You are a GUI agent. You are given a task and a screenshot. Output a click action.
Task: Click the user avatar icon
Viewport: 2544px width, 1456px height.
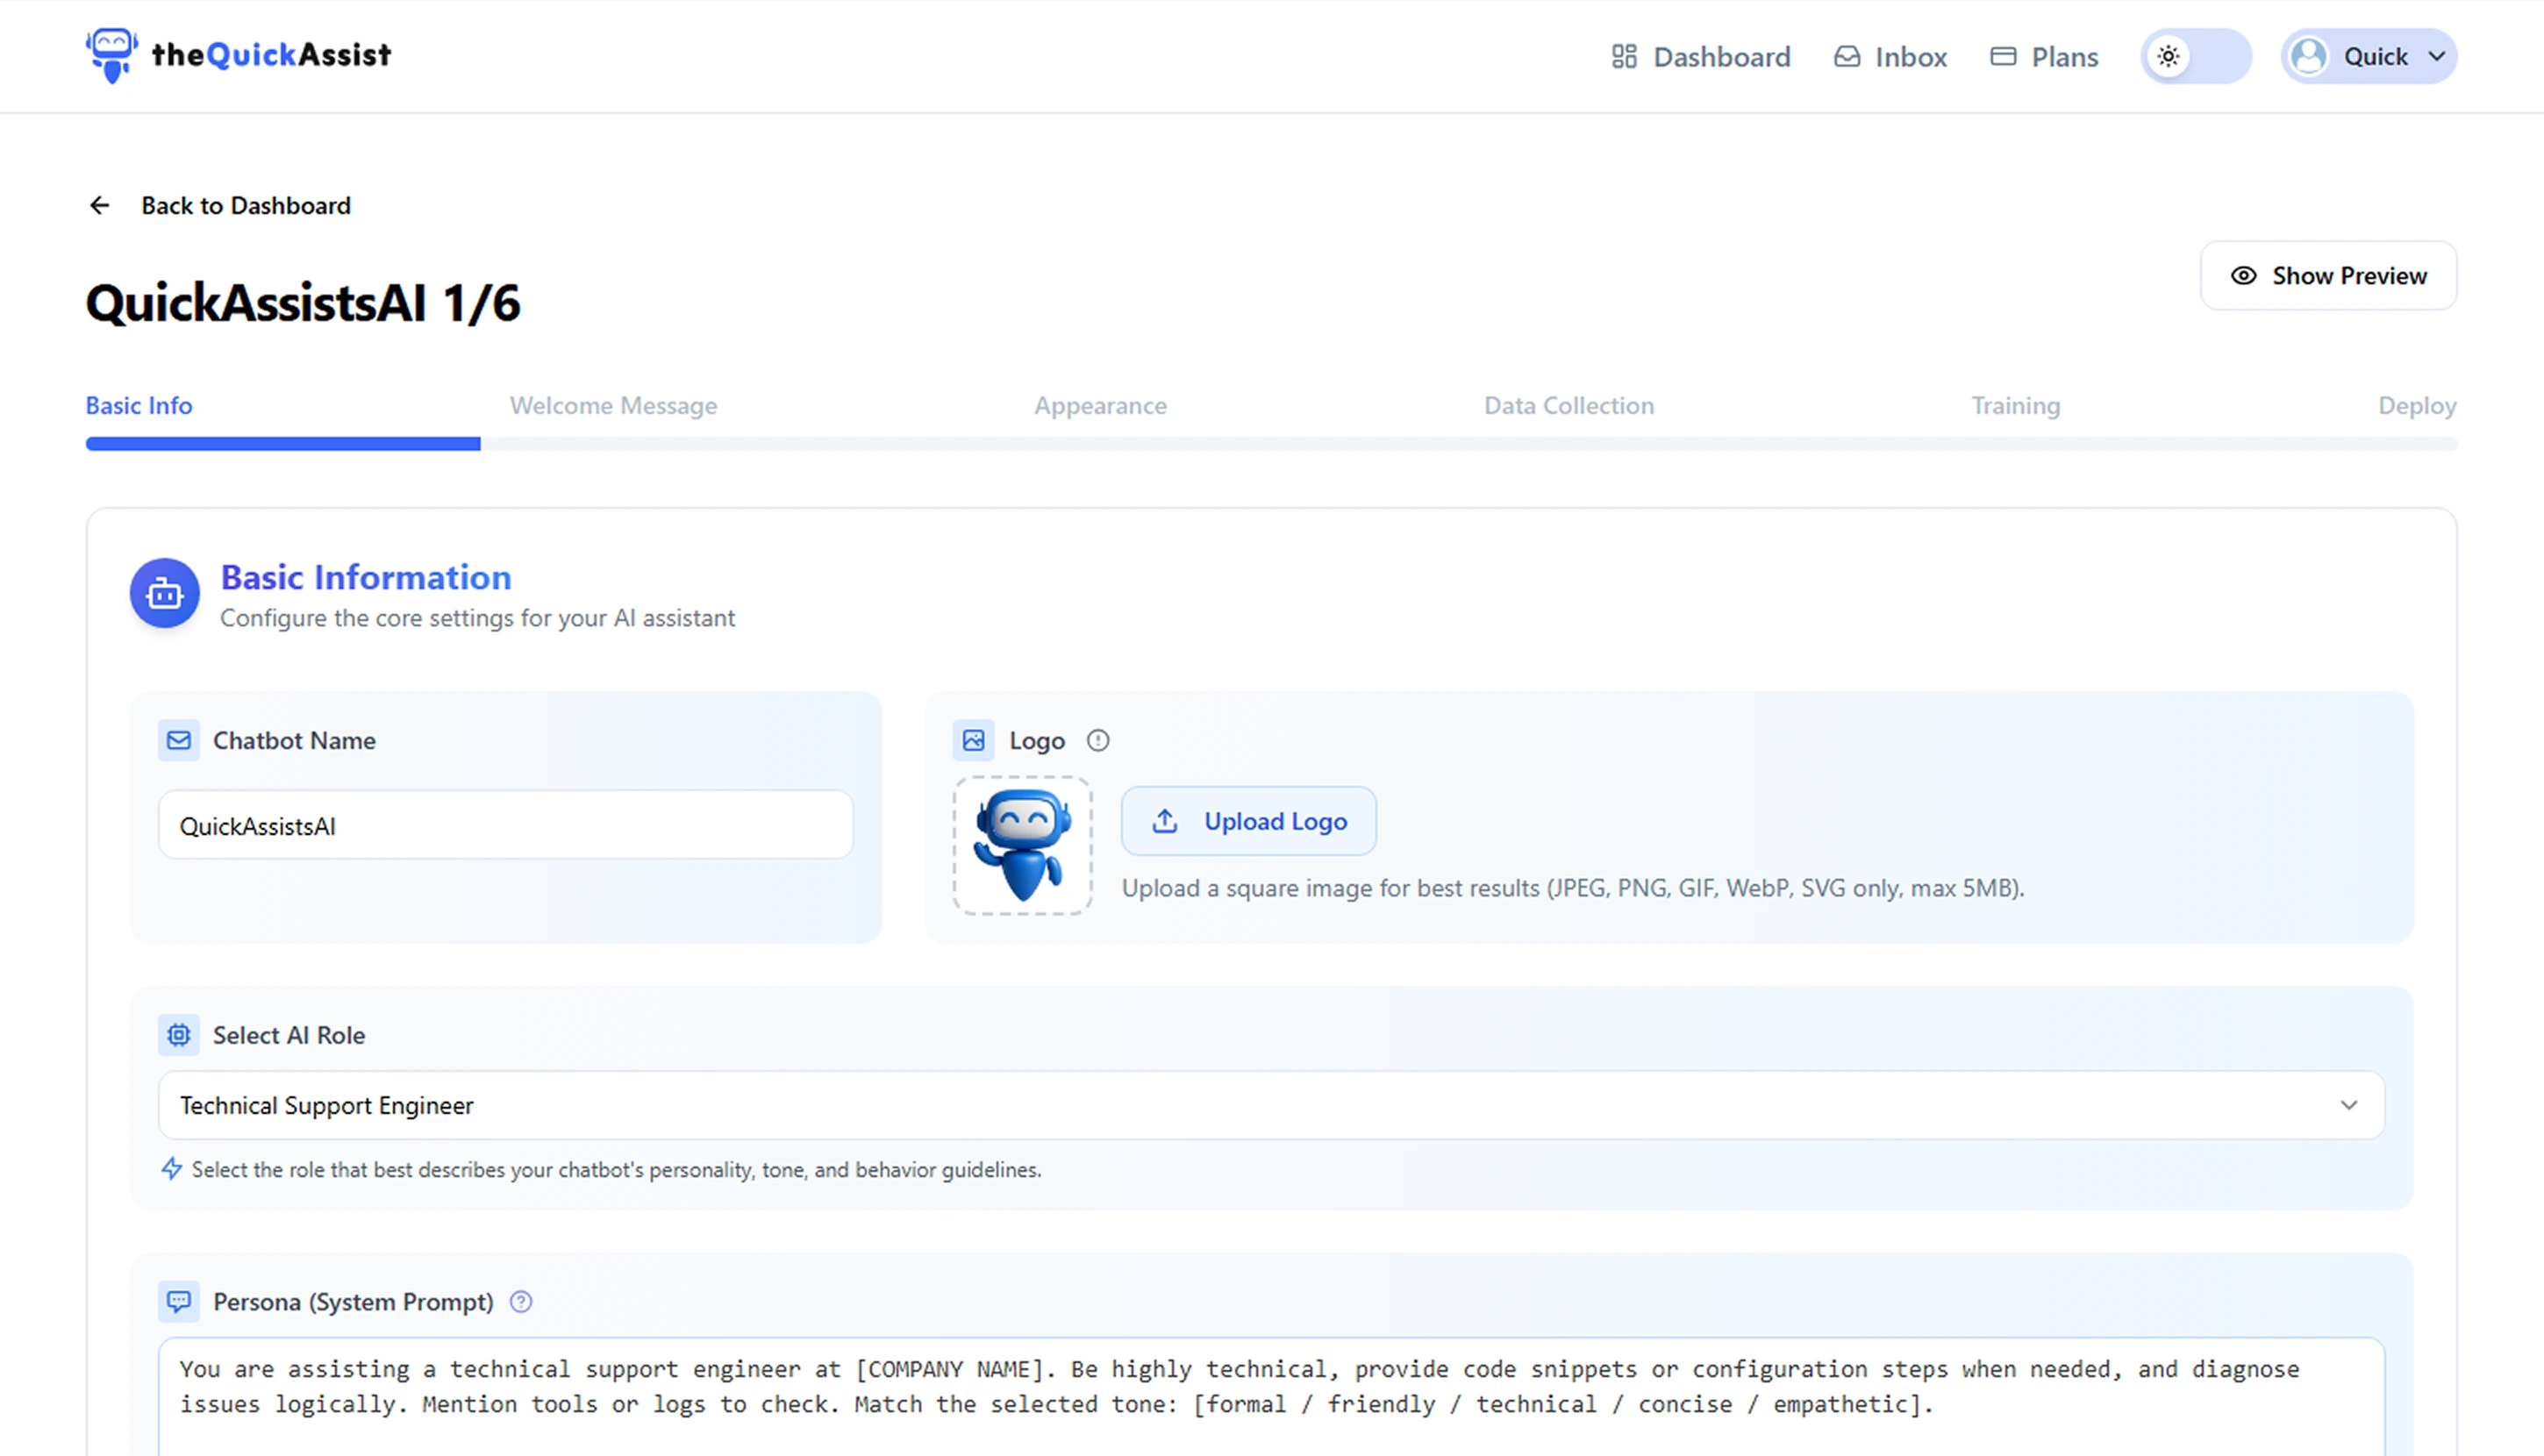tap(2309, 56)
